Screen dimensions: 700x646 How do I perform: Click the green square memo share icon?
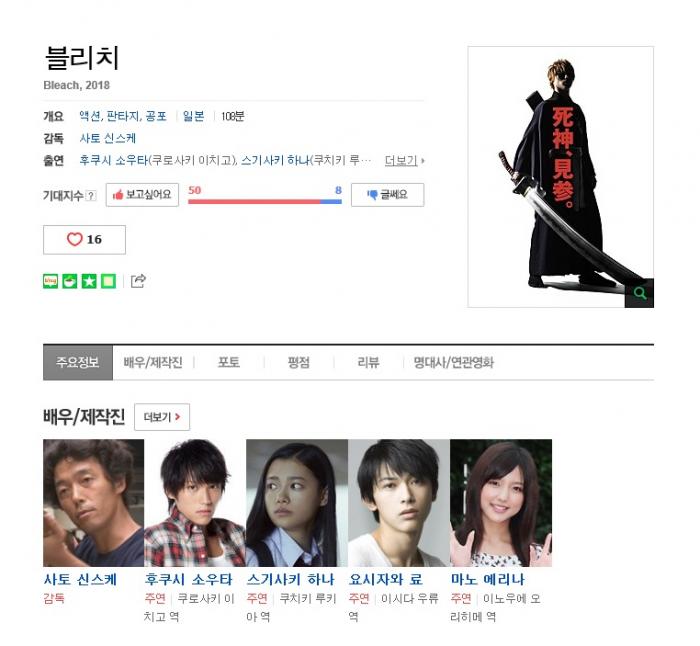[108, 281]
